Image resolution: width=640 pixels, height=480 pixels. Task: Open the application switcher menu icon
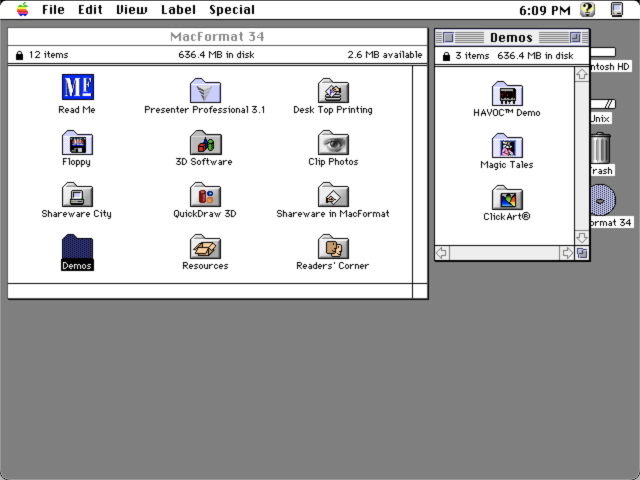point(617,9)
